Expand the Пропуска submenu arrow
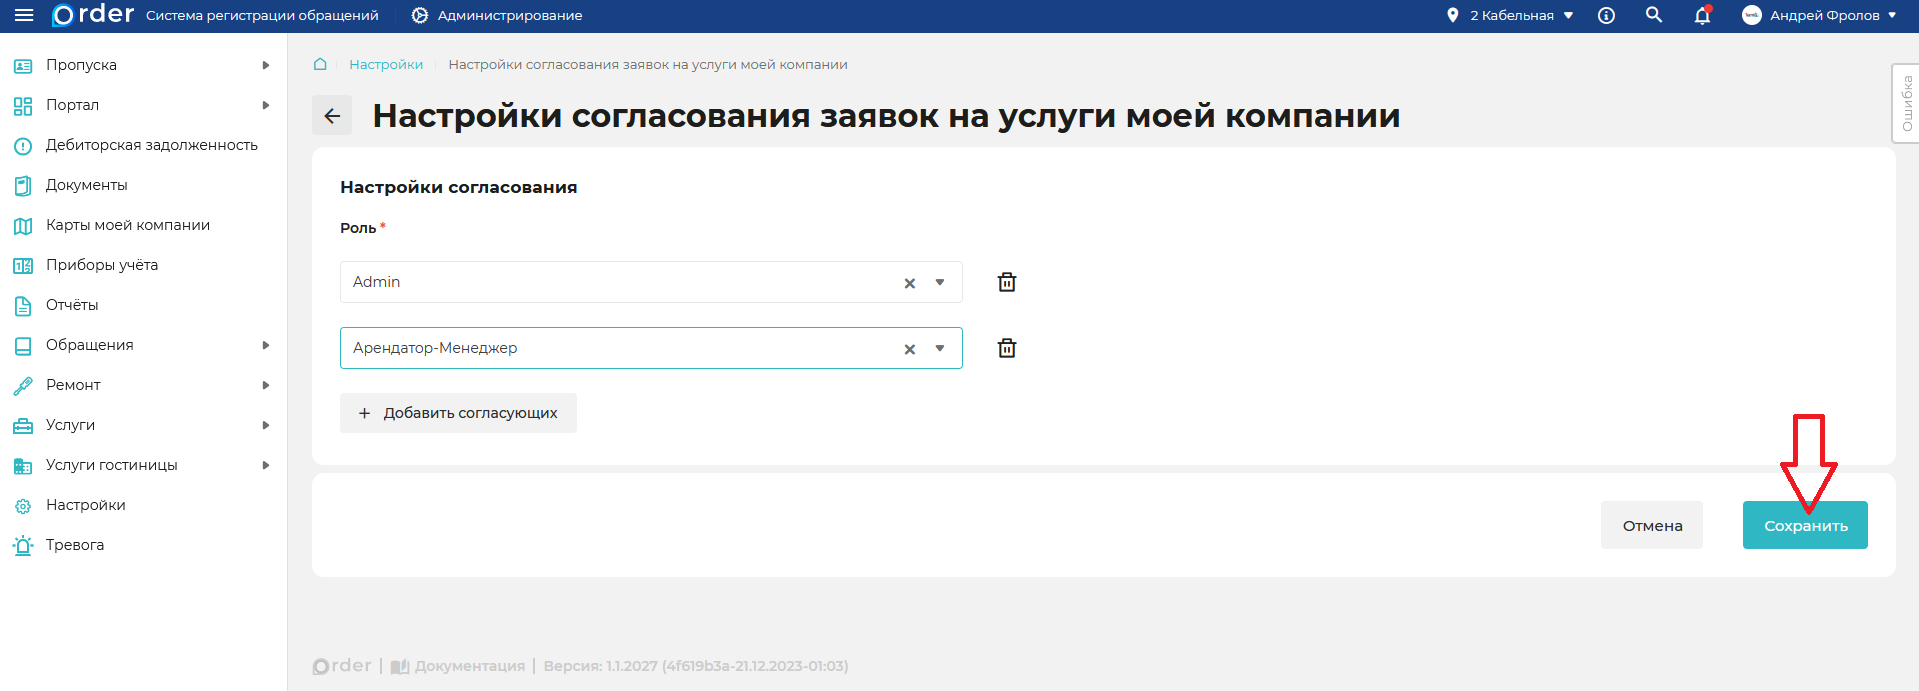Viewport: 1919px width, 691px height. coord(266,65)
